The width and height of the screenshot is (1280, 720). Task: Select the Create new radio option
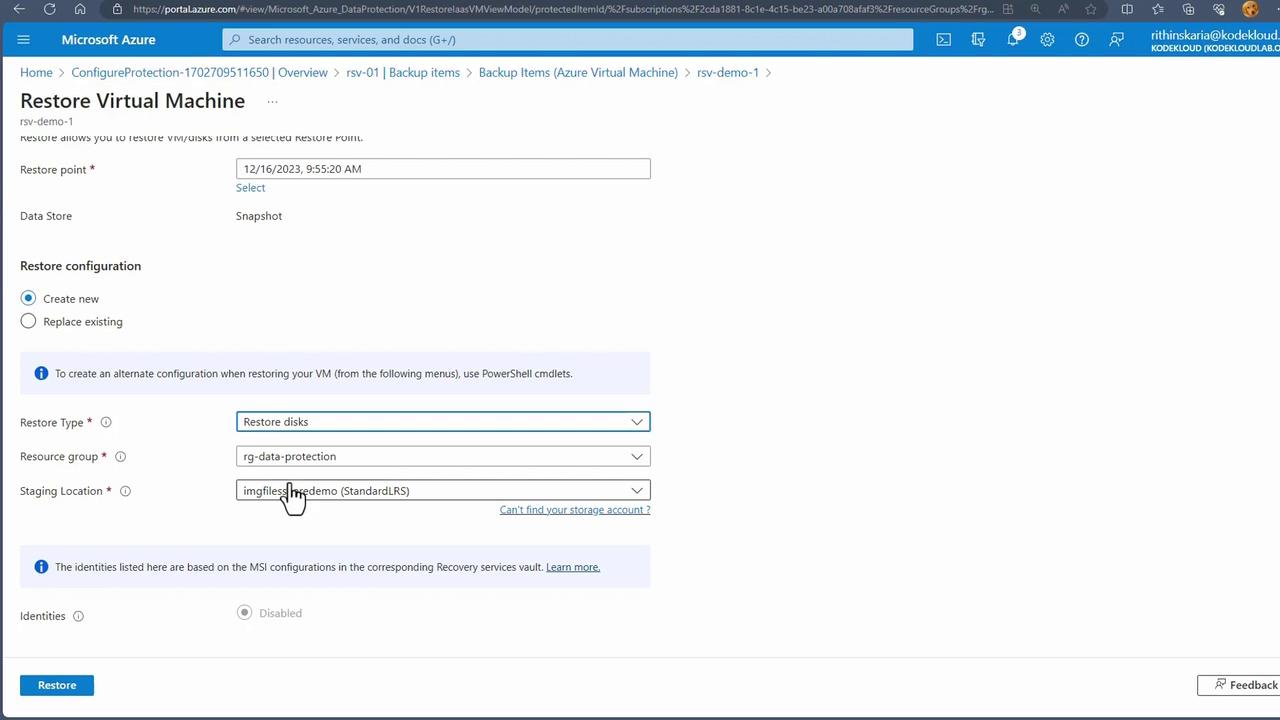point(28,298)
